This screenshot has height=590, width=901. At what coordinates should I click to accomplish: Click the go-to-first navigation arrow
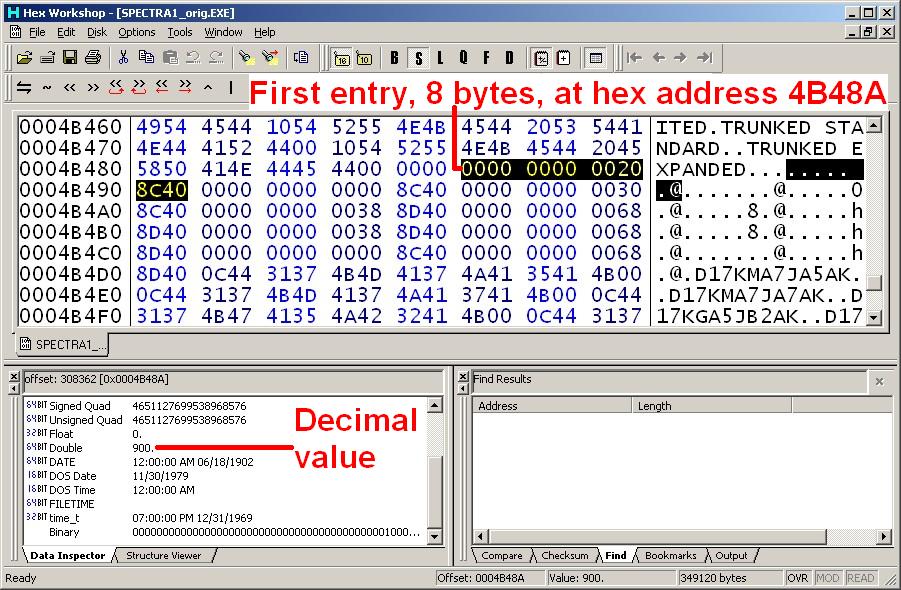(635, 57)
